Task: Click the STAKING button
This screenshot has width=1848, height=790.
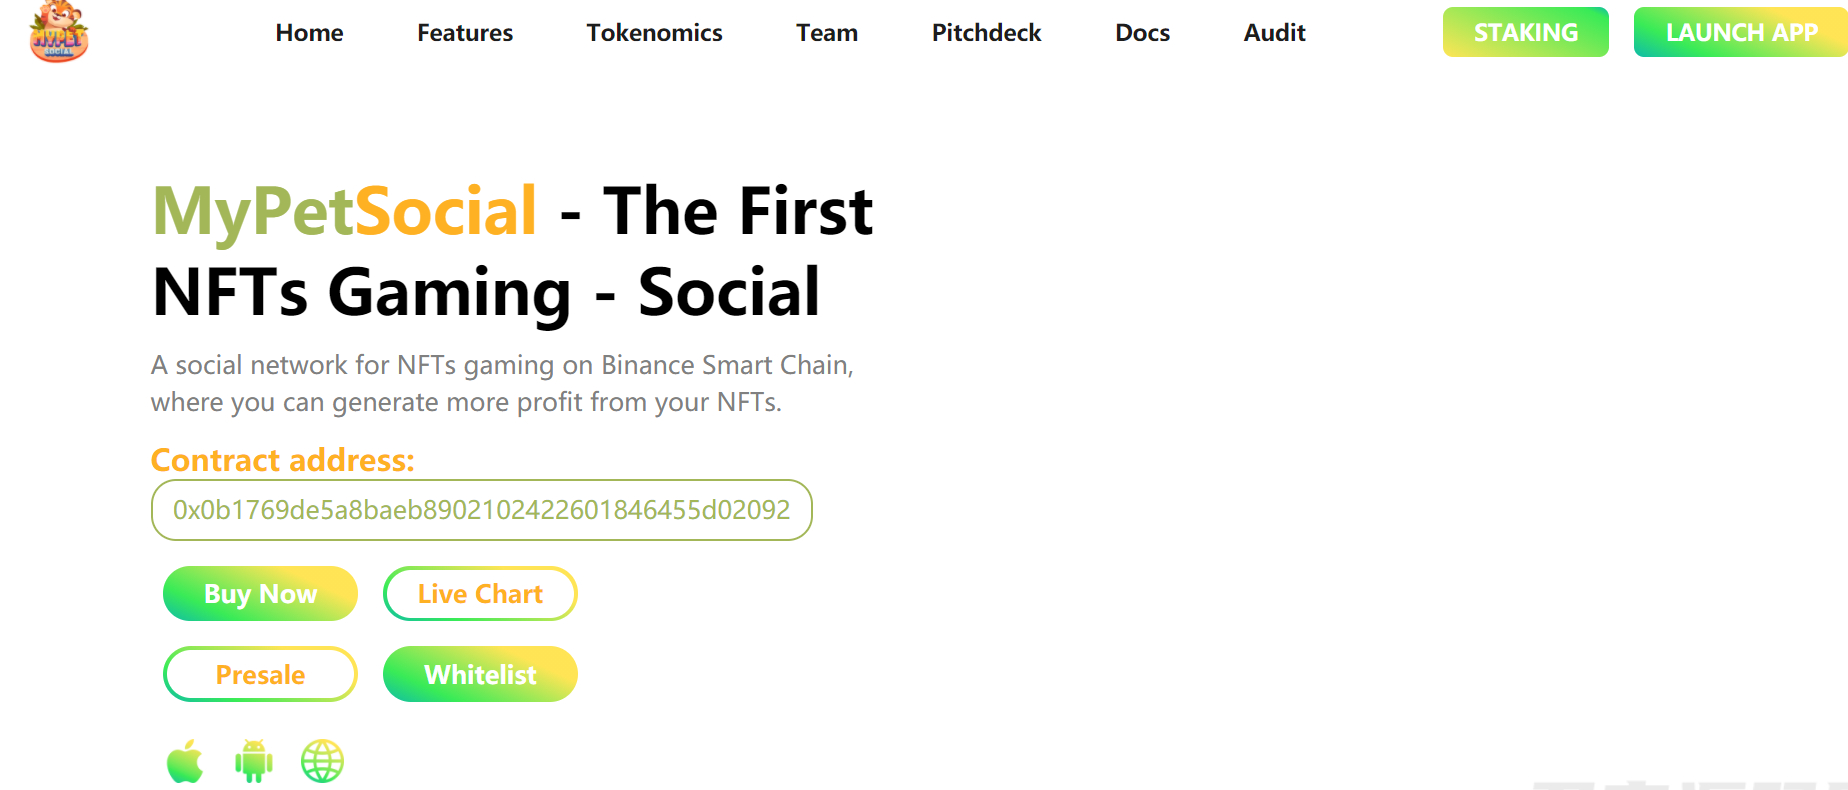Action: (1525, 32)
